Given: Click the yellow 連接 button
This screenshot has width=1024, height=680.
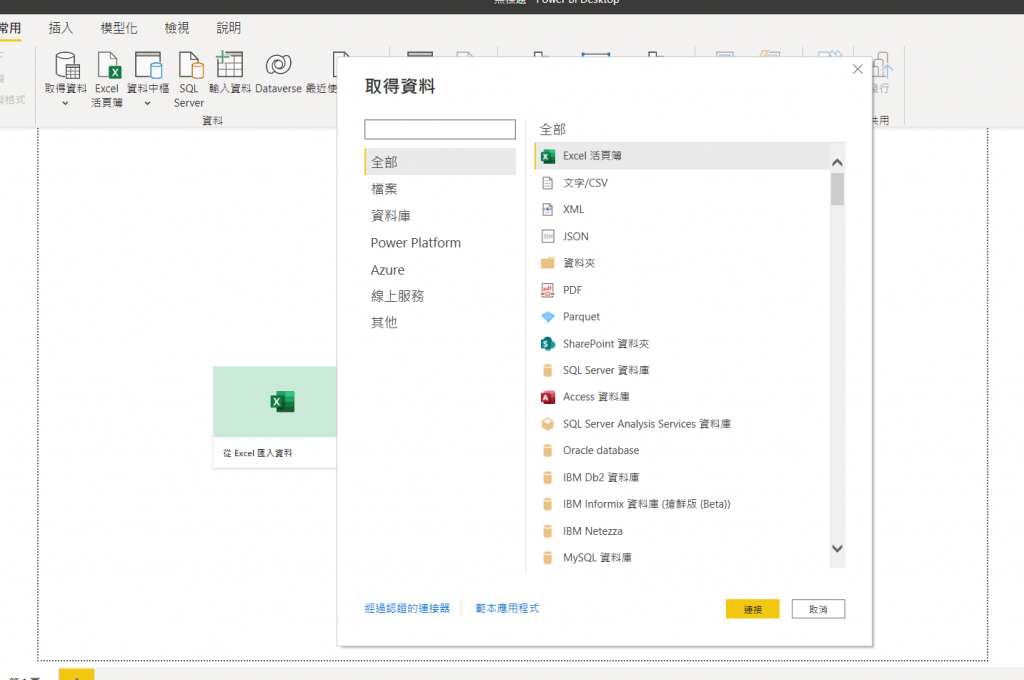Looking at the screenshot, I should click(752, 609).
